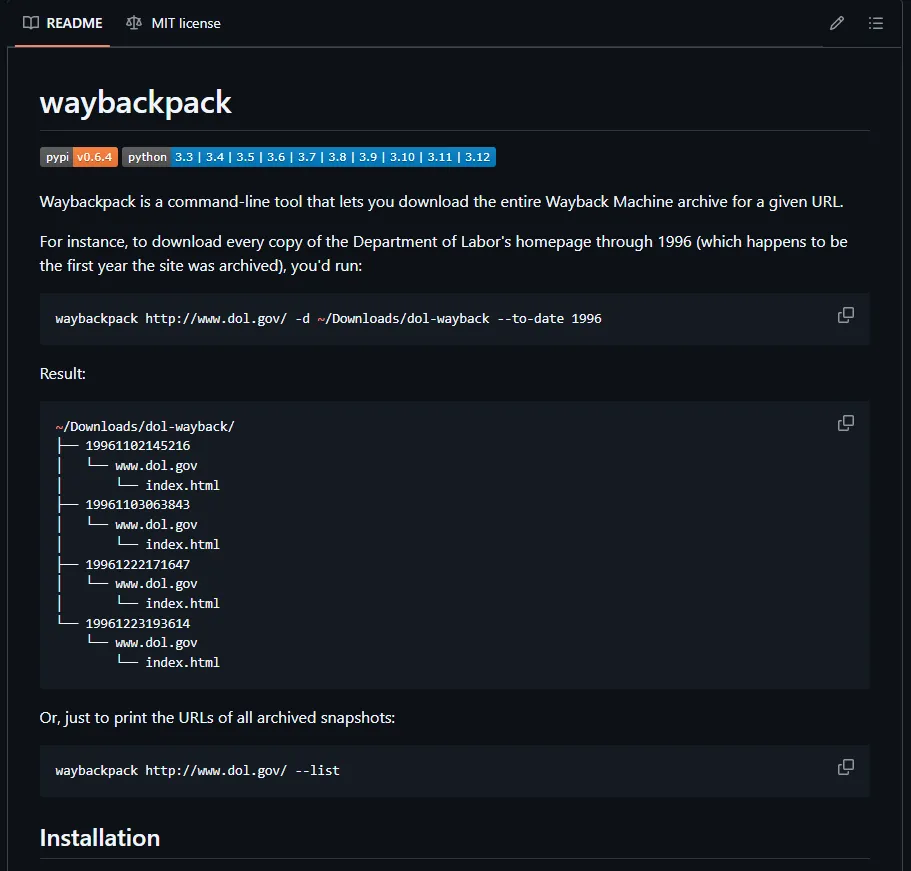911x871 pixels.
Task: Copy the --list command snippet
Action: click(845, 766)
